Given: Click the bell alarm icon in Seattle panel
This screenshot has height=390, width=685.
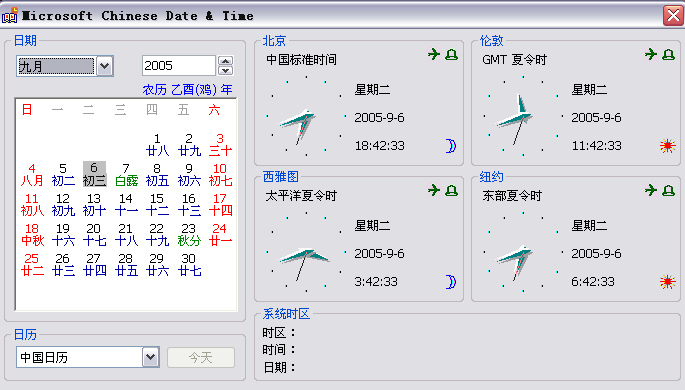Looking at the screenshot, I should (451, 191).
